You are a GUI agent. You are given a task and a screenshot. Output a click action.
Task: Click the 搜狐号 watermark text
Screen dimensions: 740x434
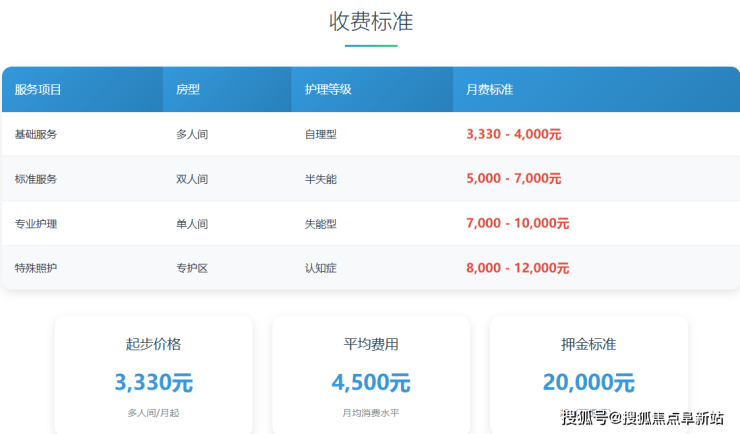point(584,418)
